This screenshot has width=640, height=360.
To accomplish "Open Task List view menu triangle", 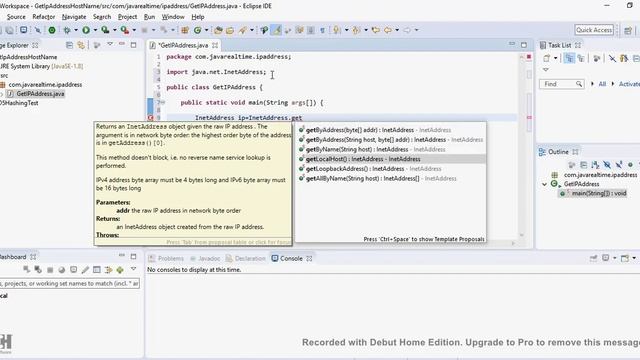I will point(546,70).
